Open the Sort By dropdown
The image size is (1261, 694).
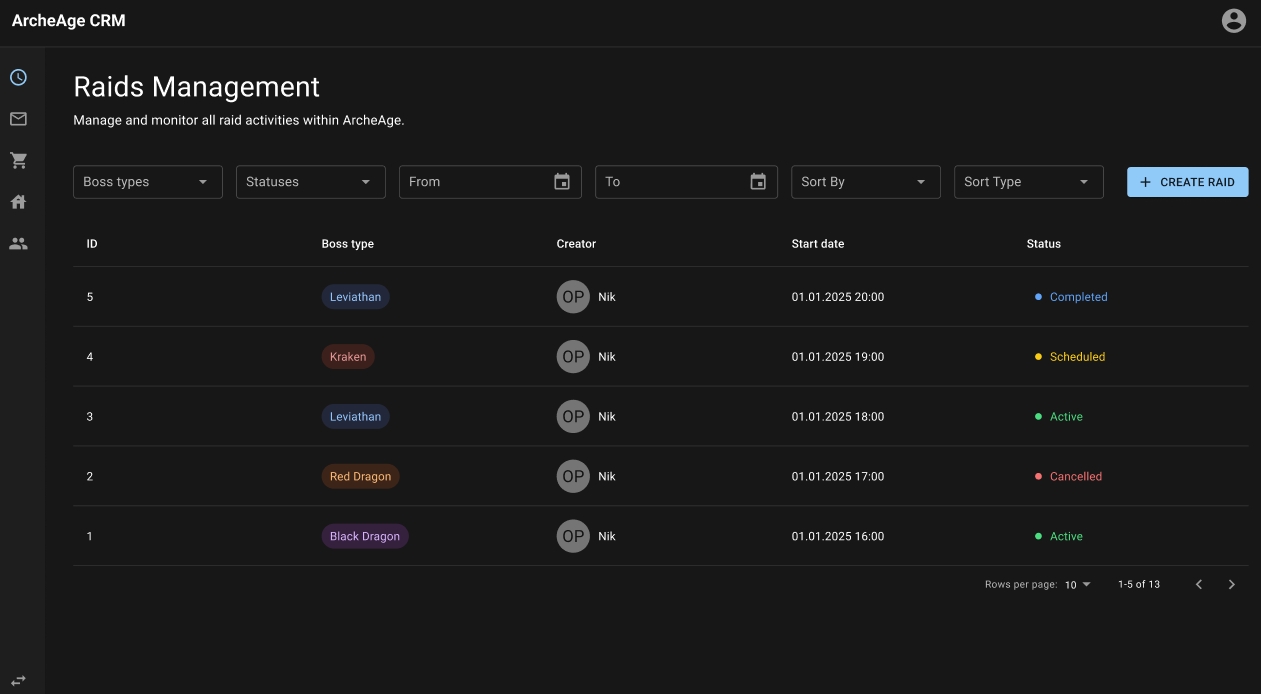(865, 182)
